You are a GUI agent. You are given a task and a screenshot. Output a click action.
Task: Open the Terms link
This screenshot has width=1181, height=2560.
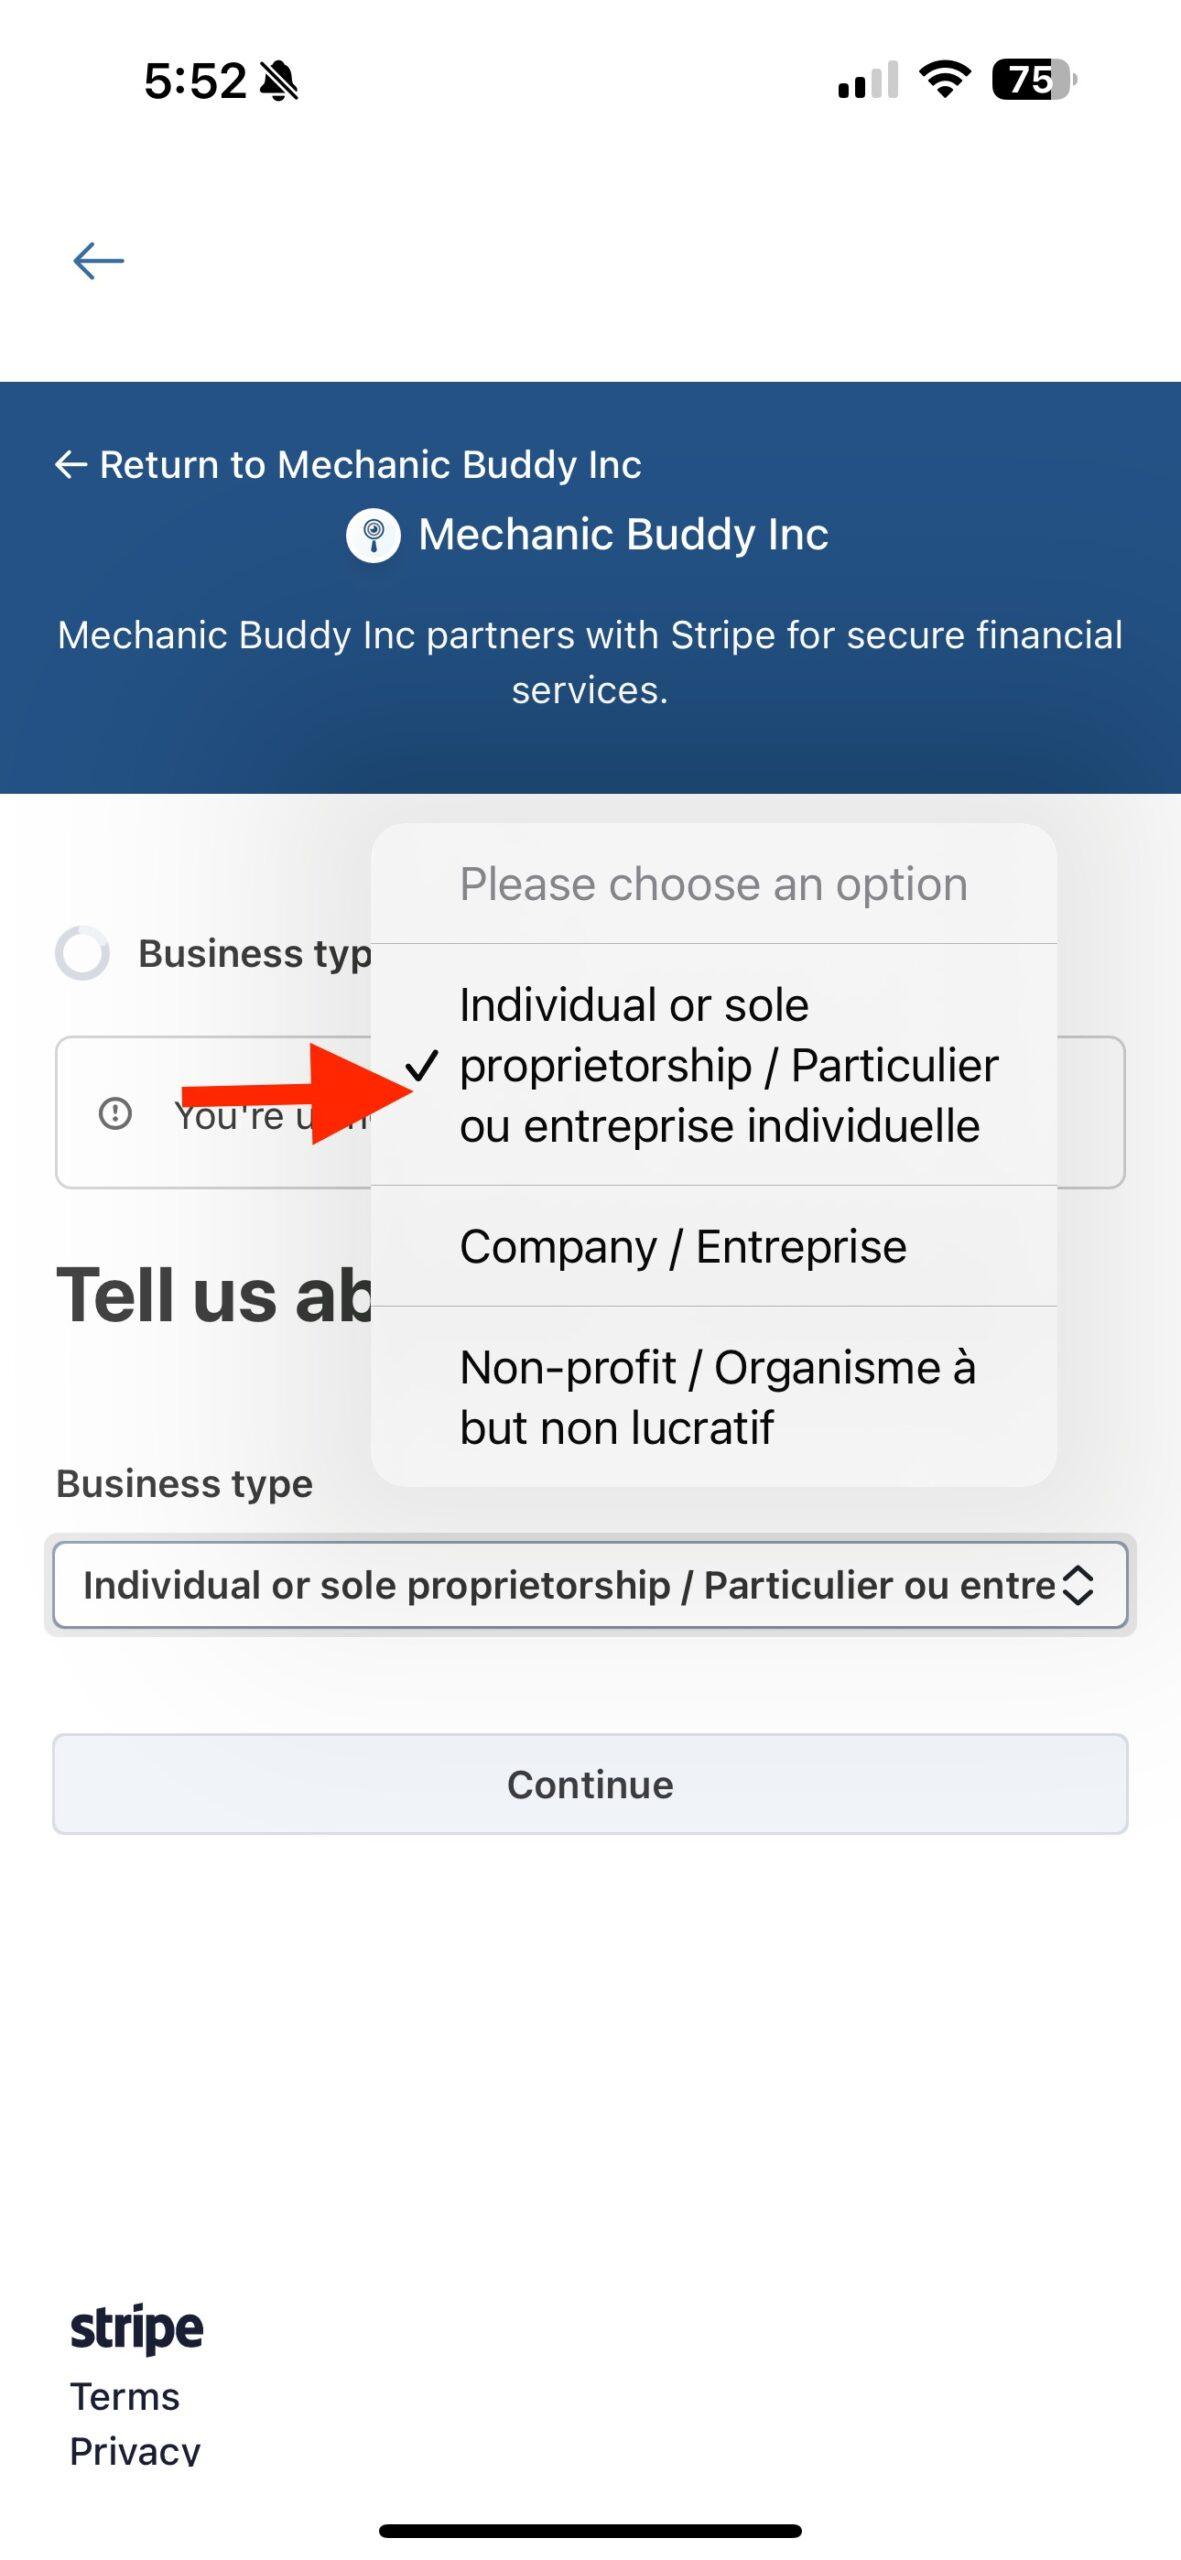[x=125, y=2397]
